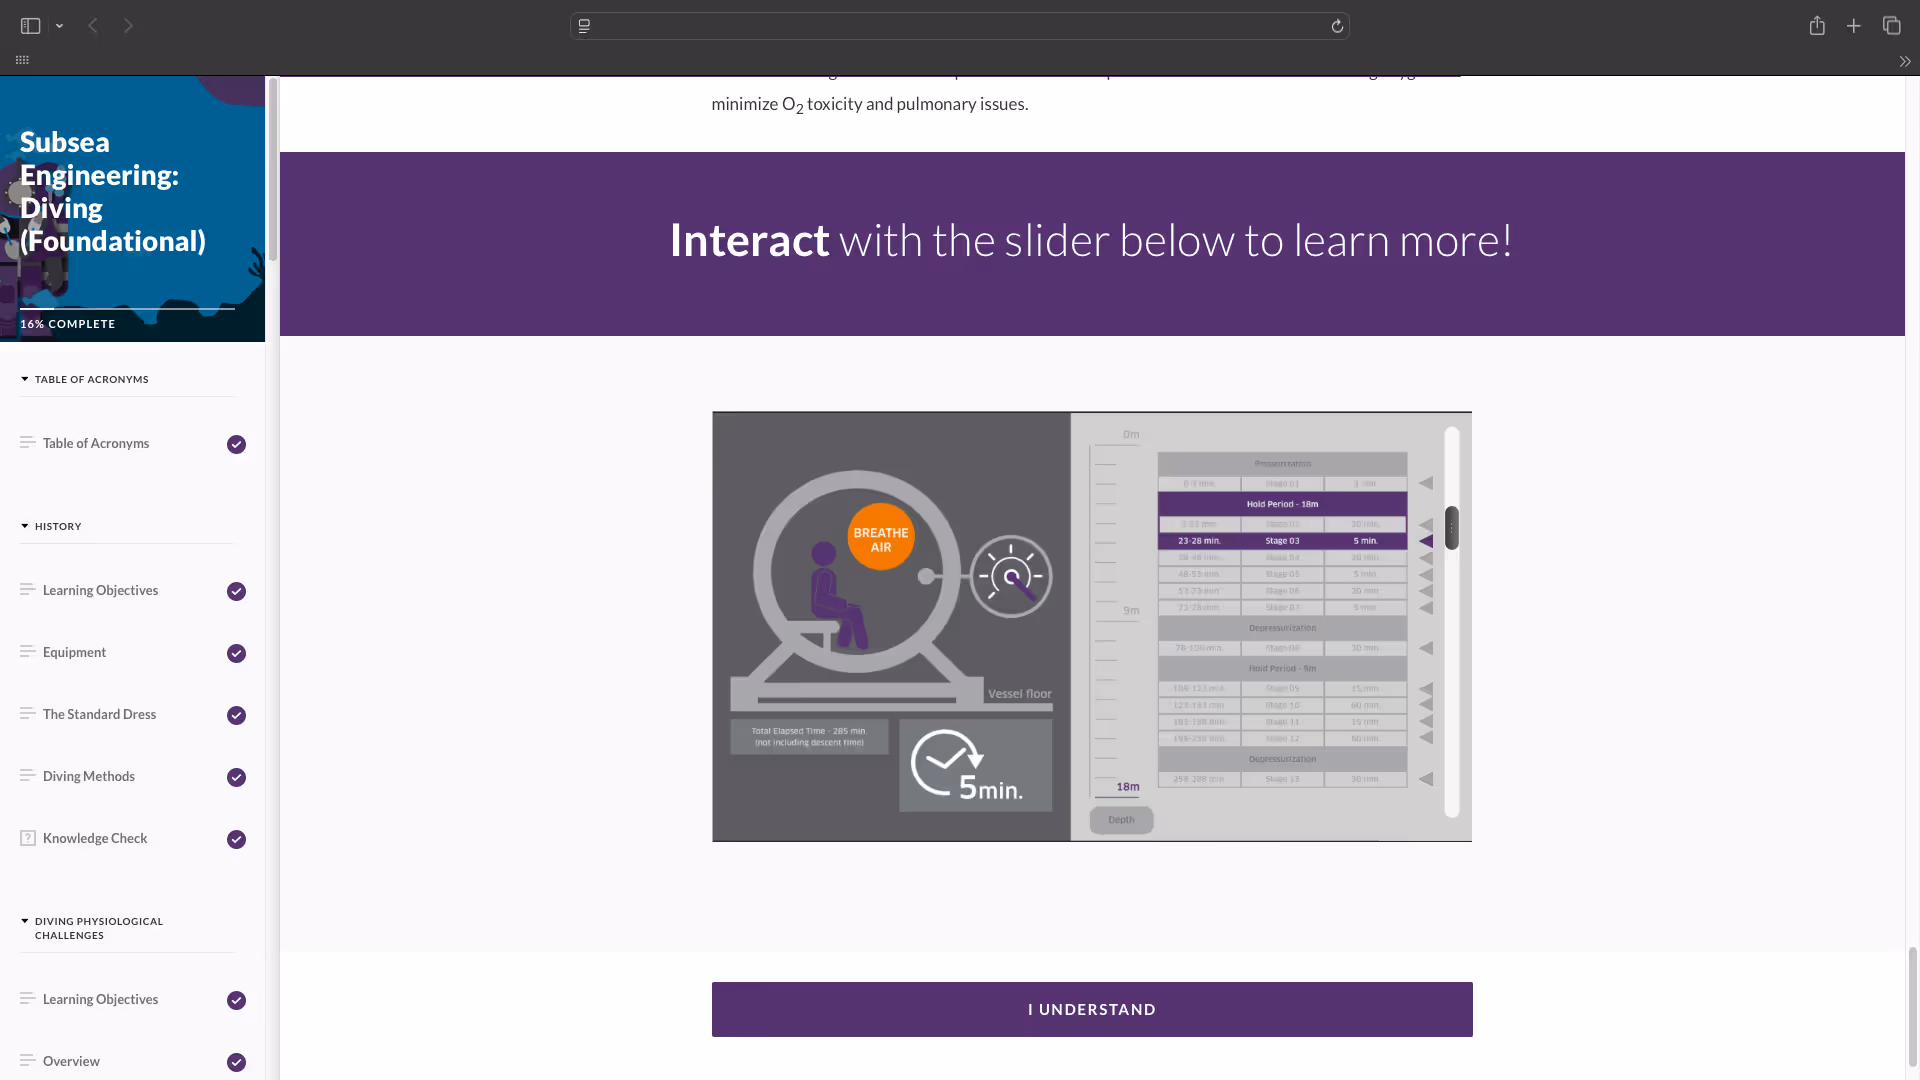
Task: Collapse Diving Physiological Challenges section
Action: [x=25, y=921]
